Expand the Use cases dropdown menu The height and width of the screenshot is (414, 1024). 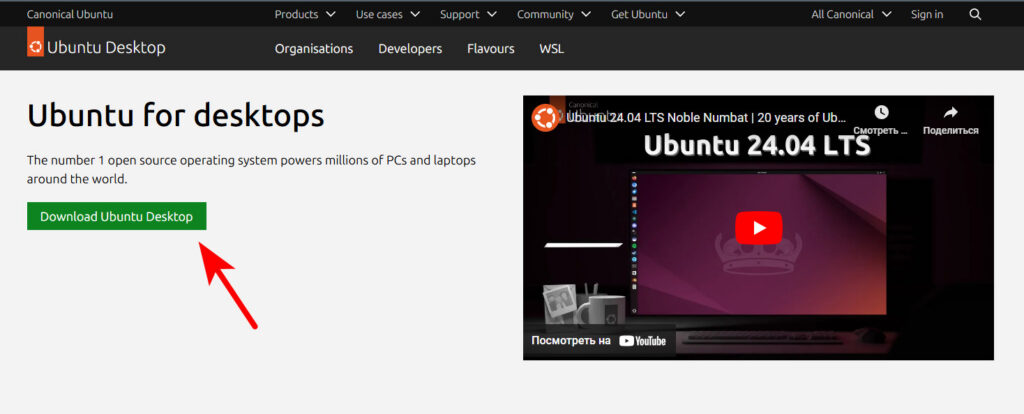tap(387, 14)
